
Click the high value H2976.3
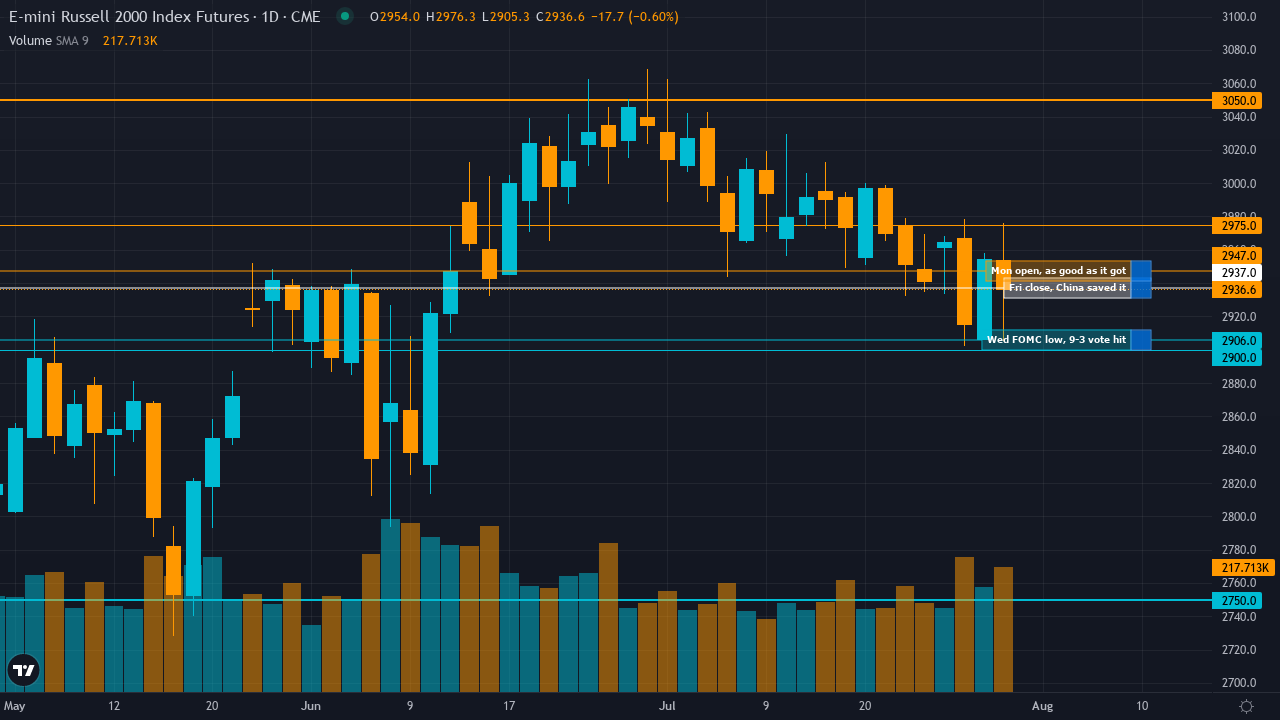[x=451, y=17]
